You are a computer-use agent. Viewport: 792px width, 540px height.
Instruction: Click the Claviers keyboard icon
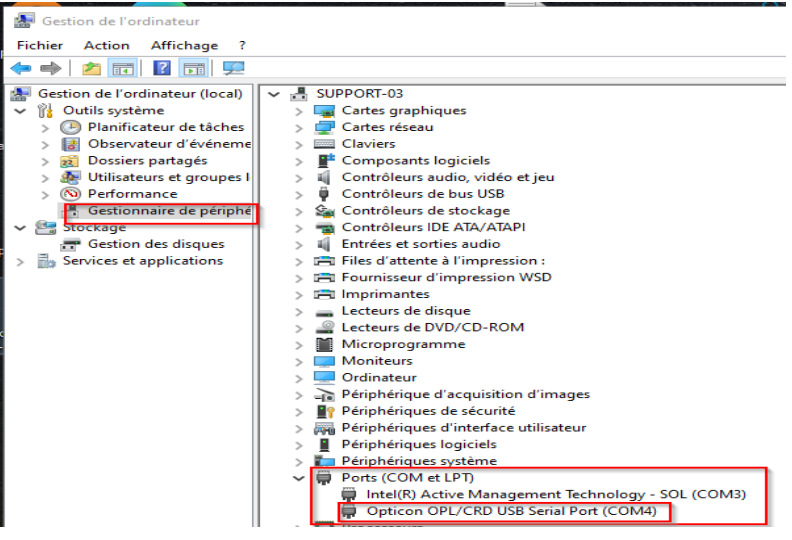coord(324,144)
